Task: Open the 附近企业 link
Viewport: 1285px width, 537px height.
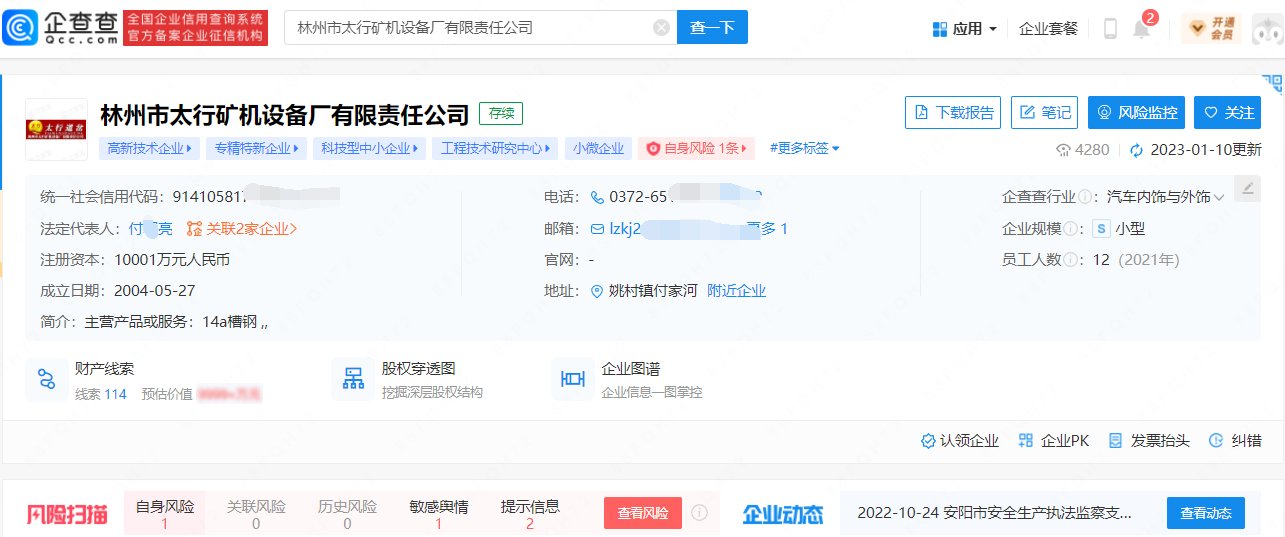Action: (736, 291)
